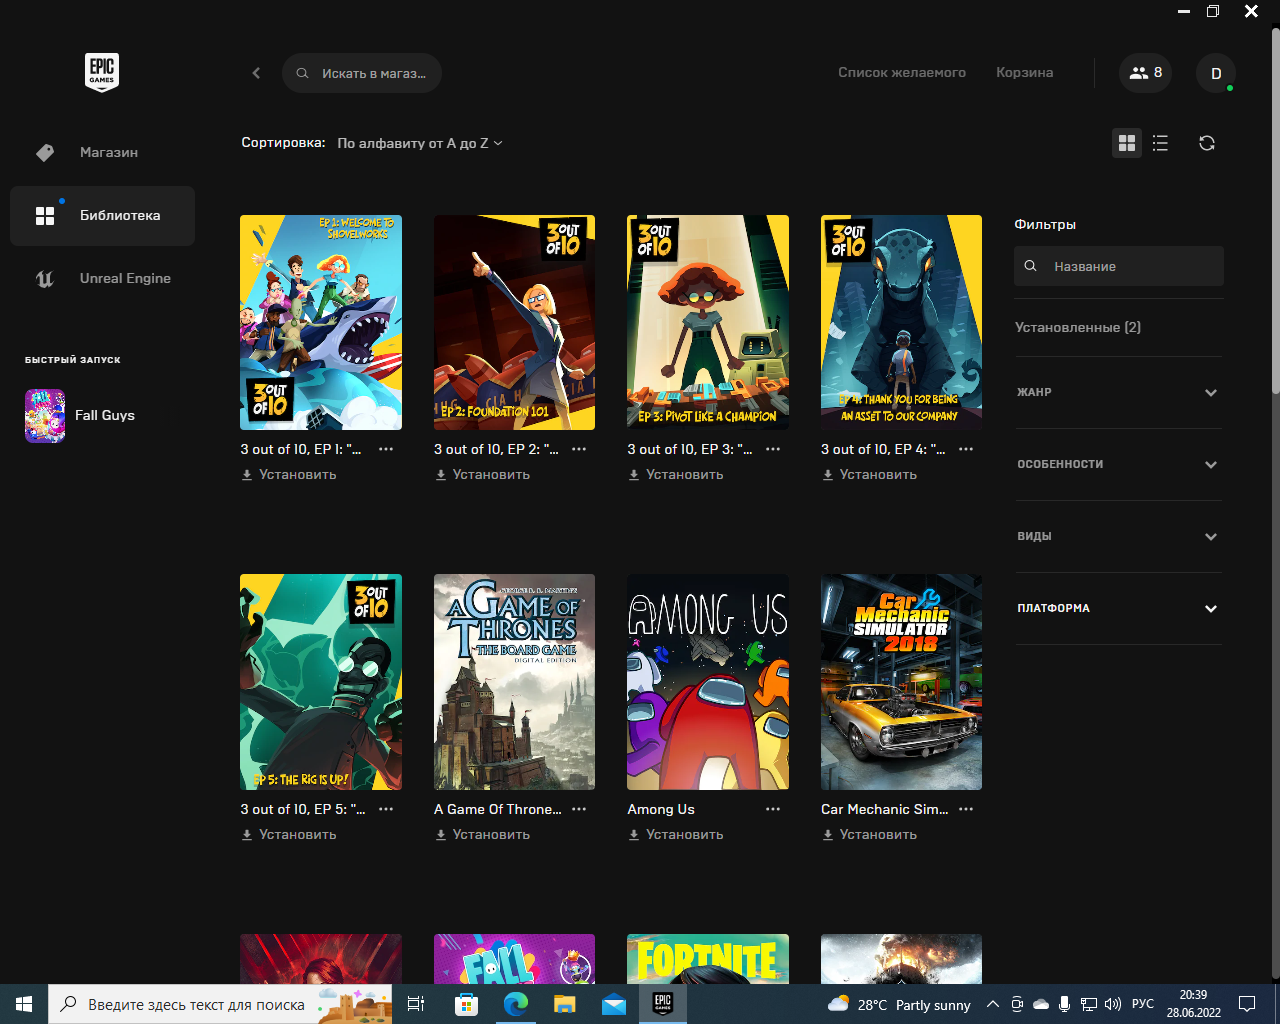The width and height of the screenshot is (1280, 1024).
Task: Open Список желаемого
Action: tap(902, 73)
